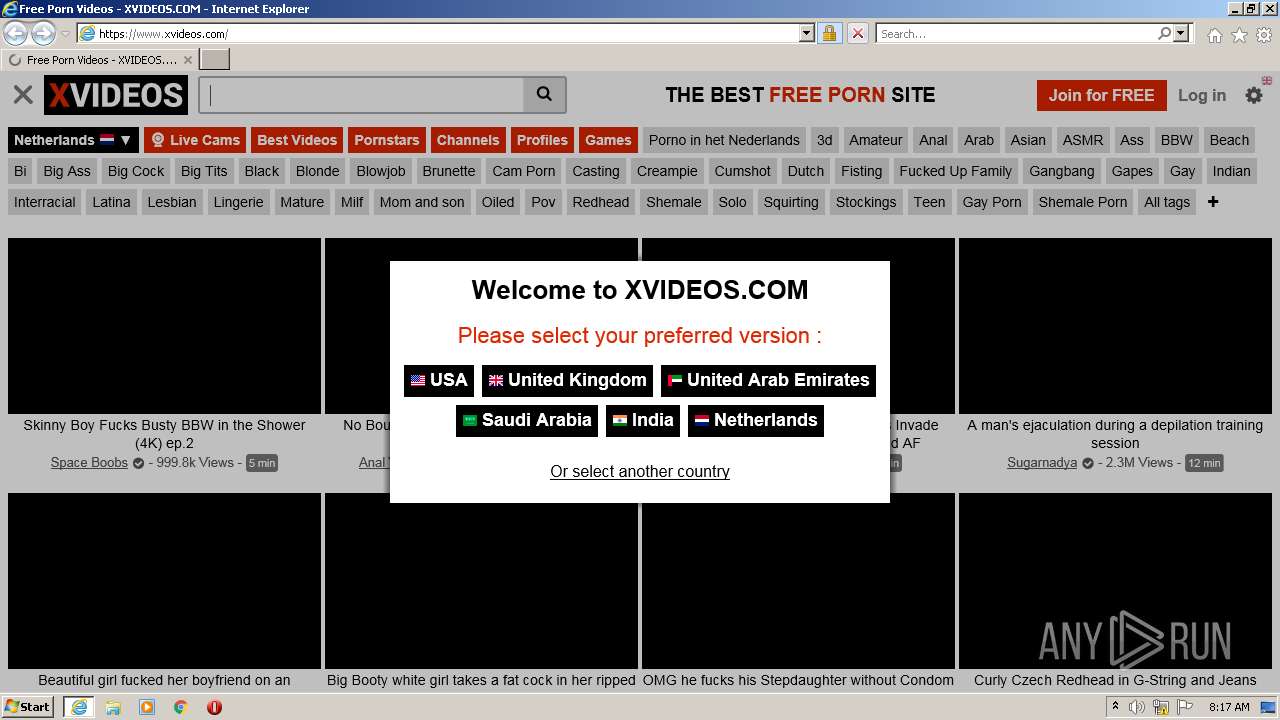Viewport: 1280px width, 720px height.
Task: Open the Netherlands country dropdown
Action: click(x=73, y=140)
